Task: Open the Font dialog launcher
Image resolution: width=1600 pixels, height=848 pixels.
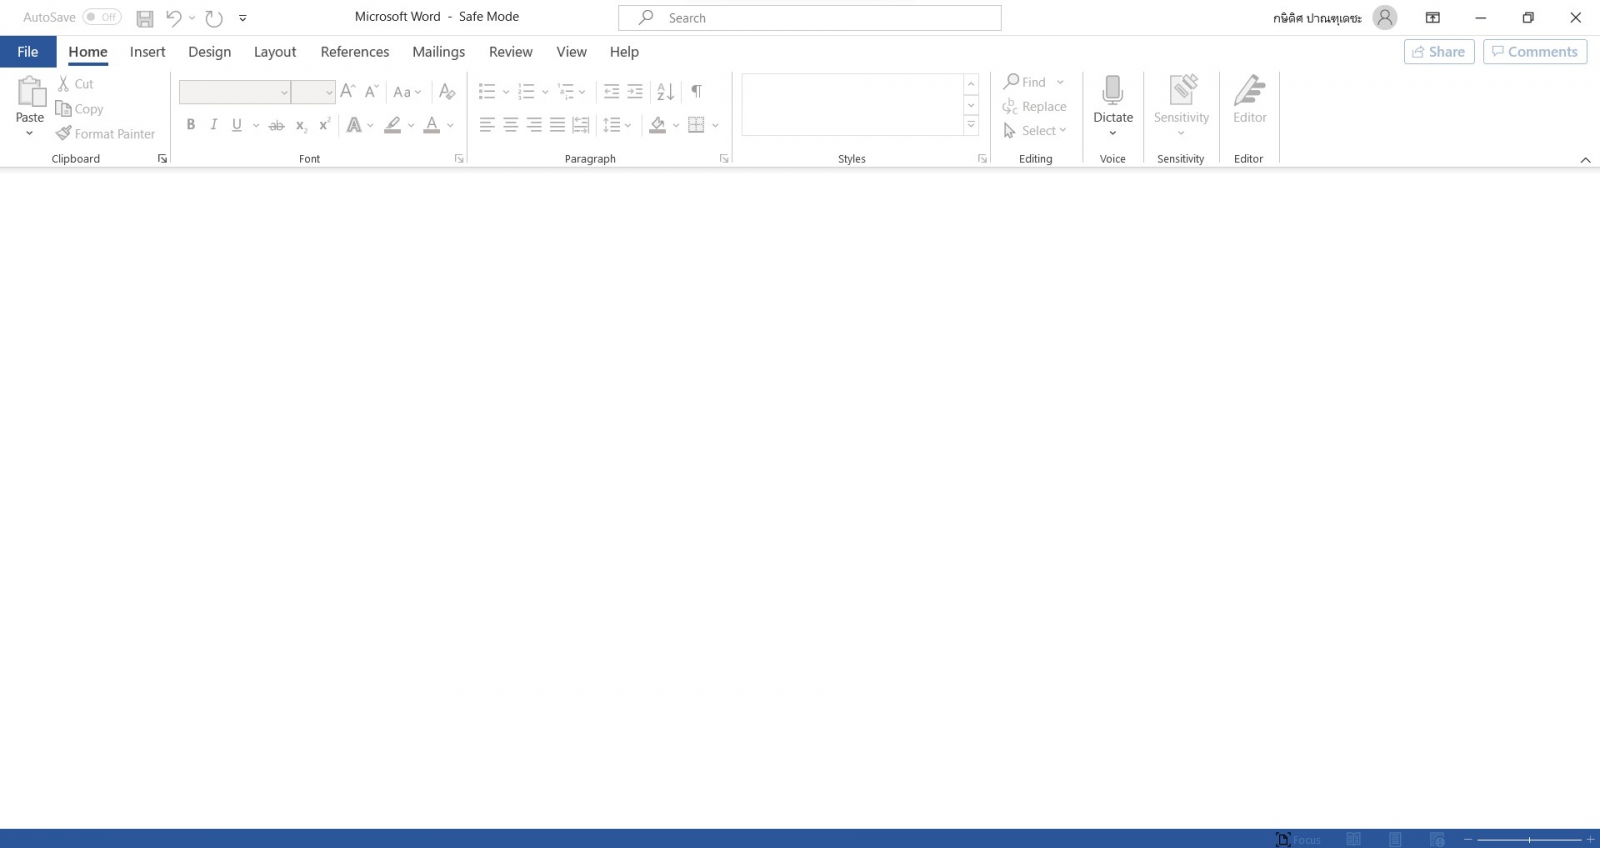Action: (x=459, y=159)
